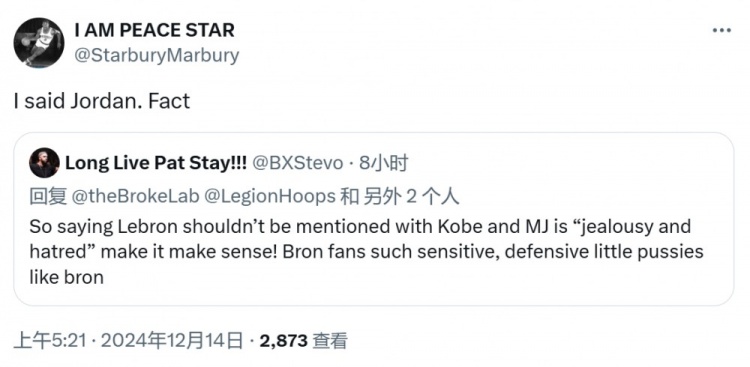This screenshot has height=367, width=750.
Task: Visit the @StarburyMarbury handle
Action: (157, 56)
